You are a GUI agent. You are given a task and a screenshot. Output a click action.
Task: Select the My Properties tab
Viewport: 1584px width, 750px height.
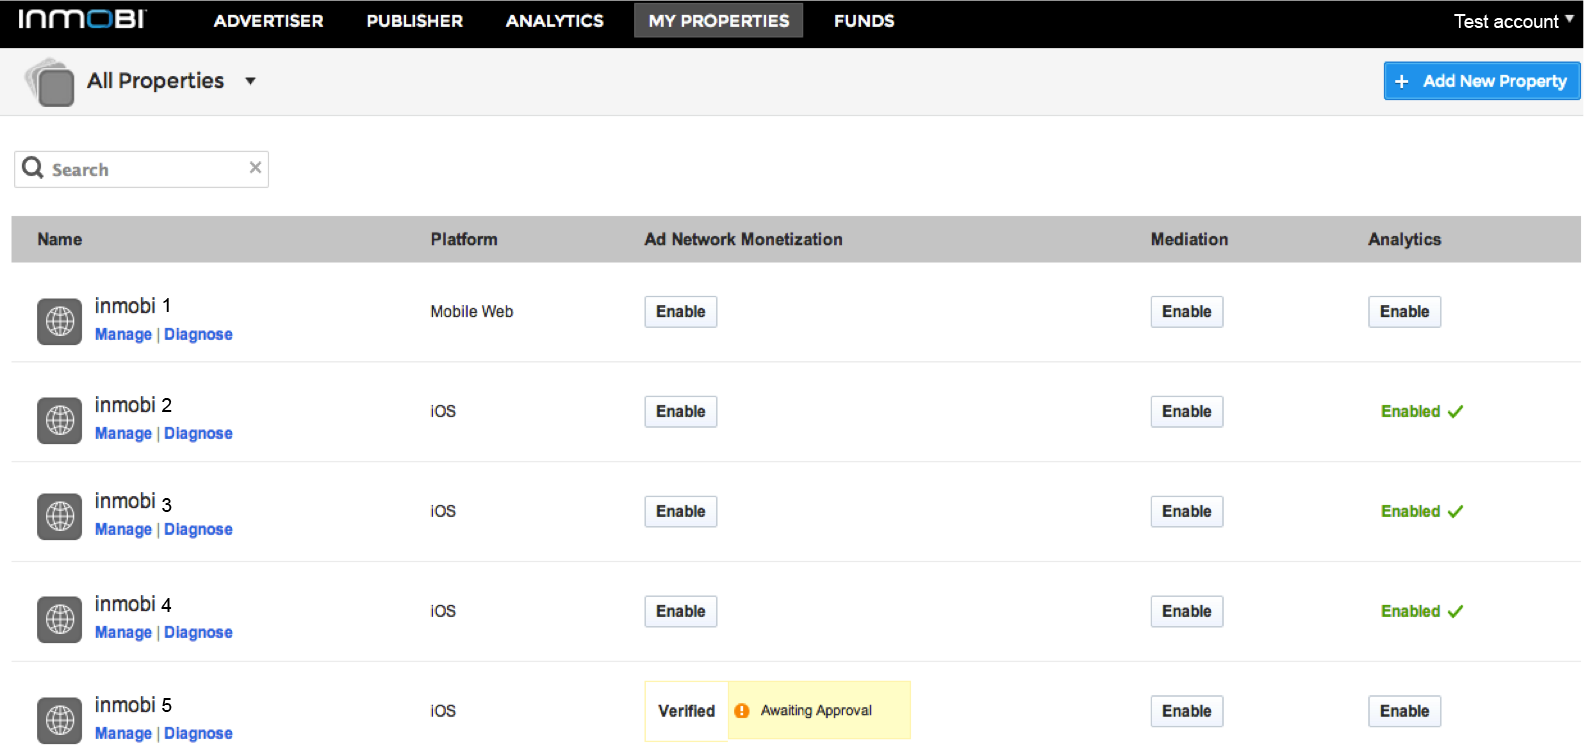718,20
